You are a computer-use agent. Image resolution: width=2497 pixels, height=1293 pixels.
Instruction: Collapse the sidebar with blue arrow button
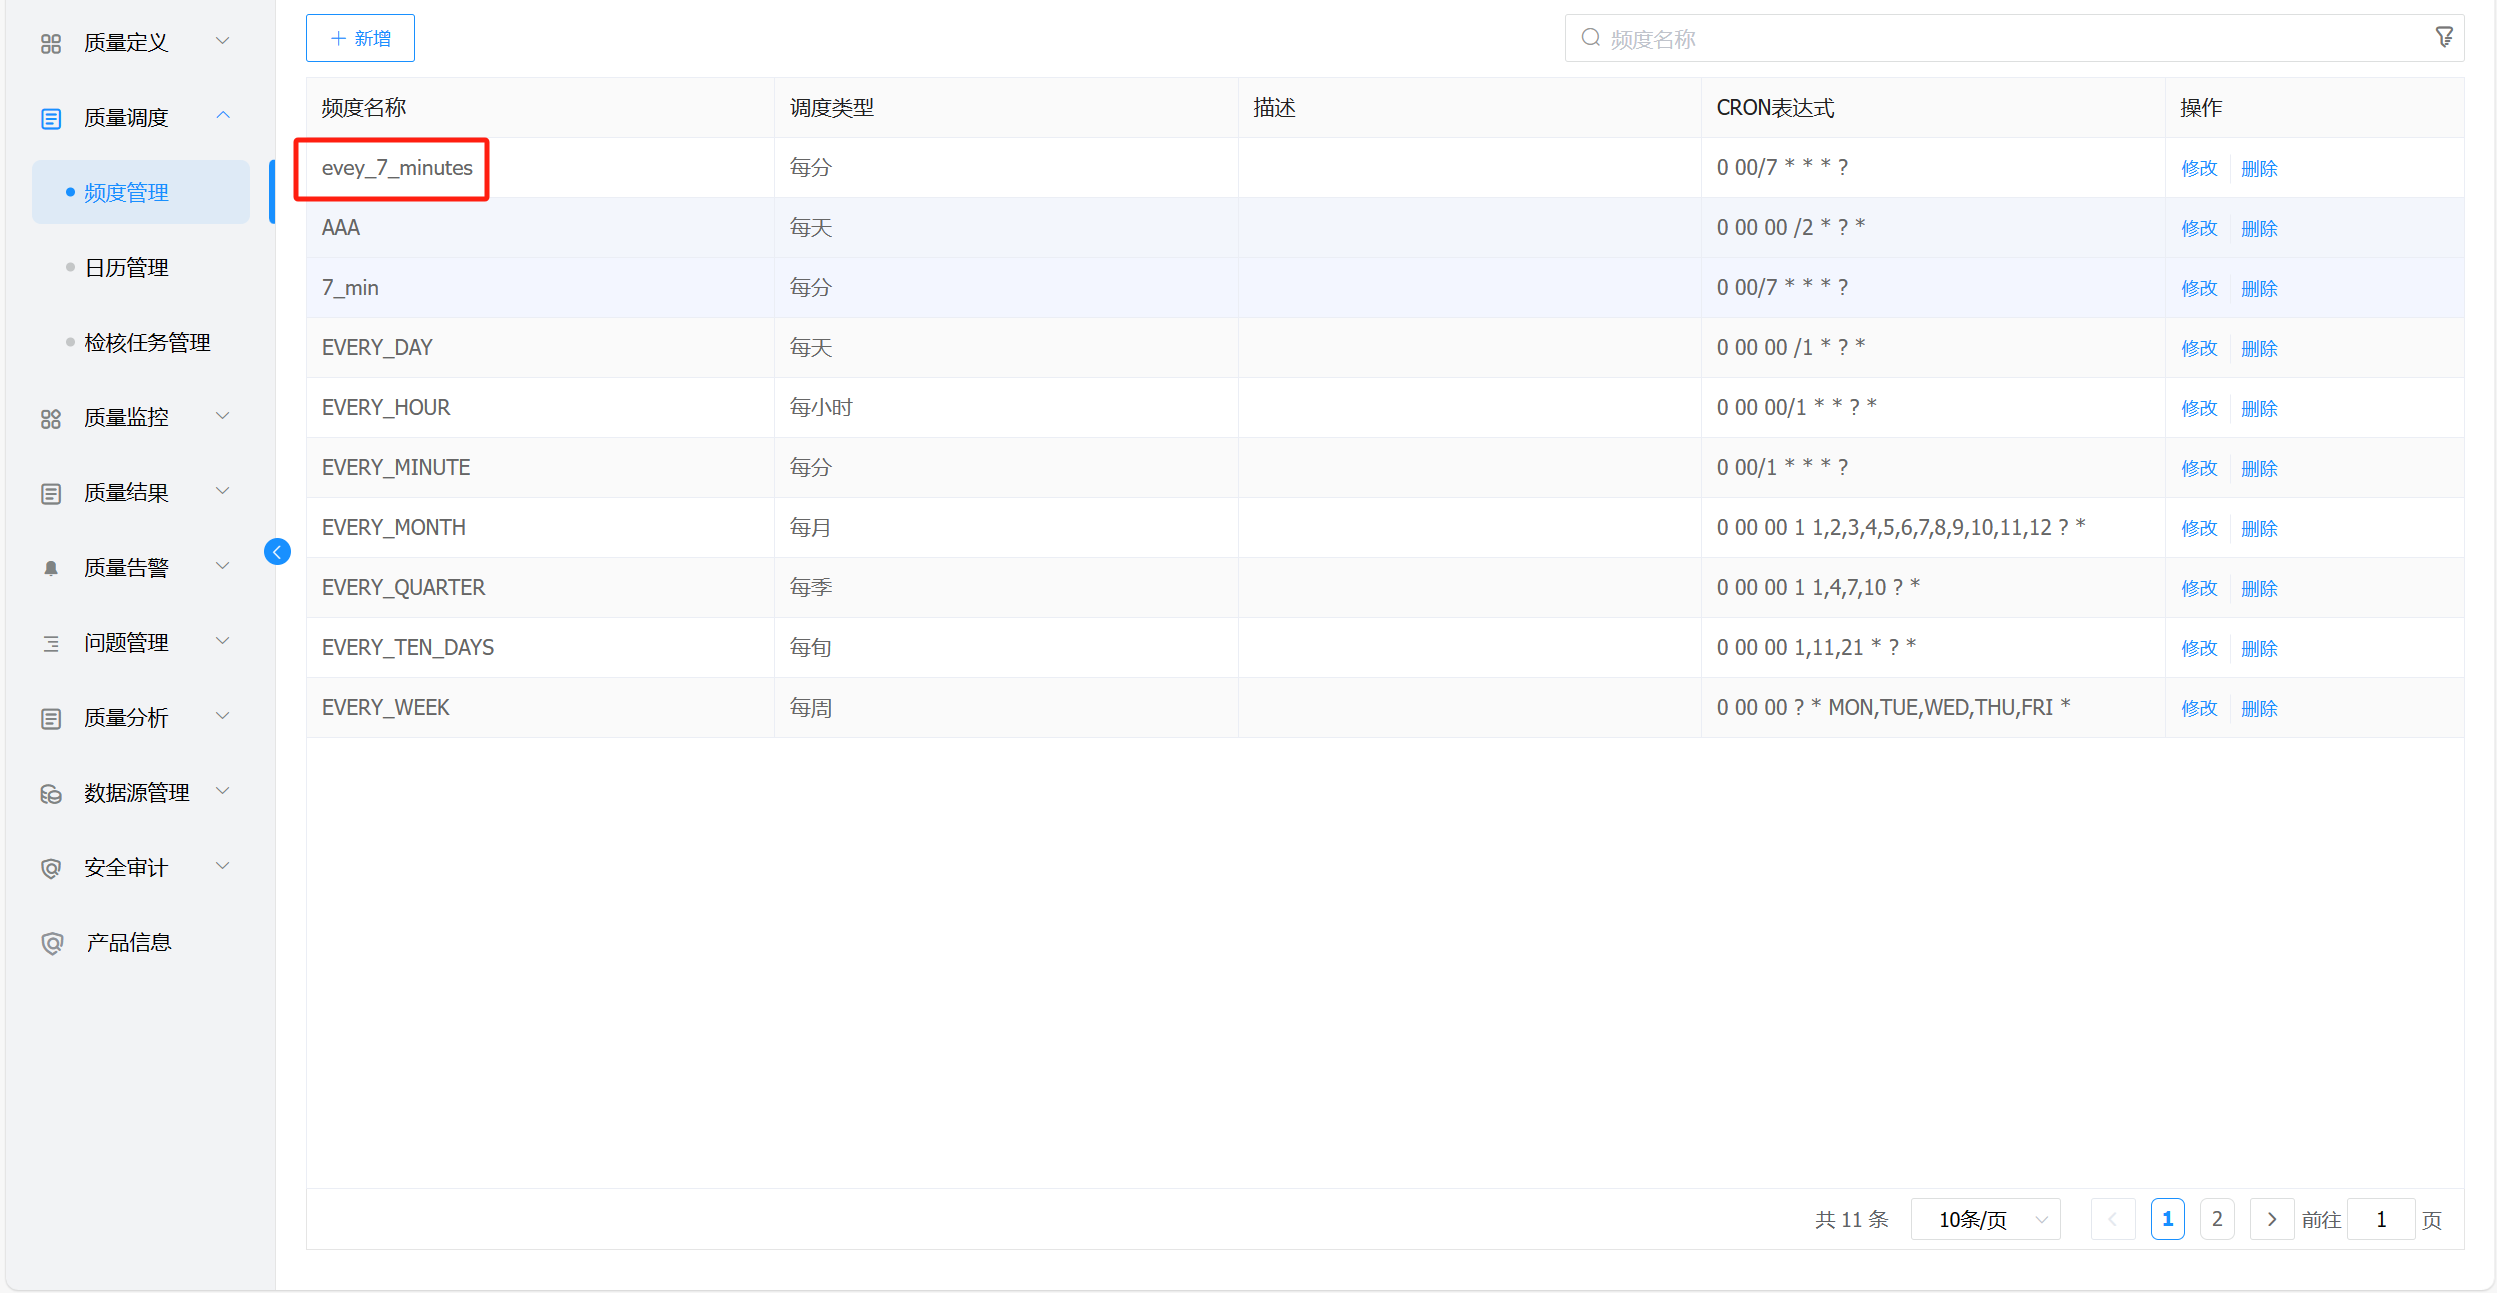tap(277, 552)
